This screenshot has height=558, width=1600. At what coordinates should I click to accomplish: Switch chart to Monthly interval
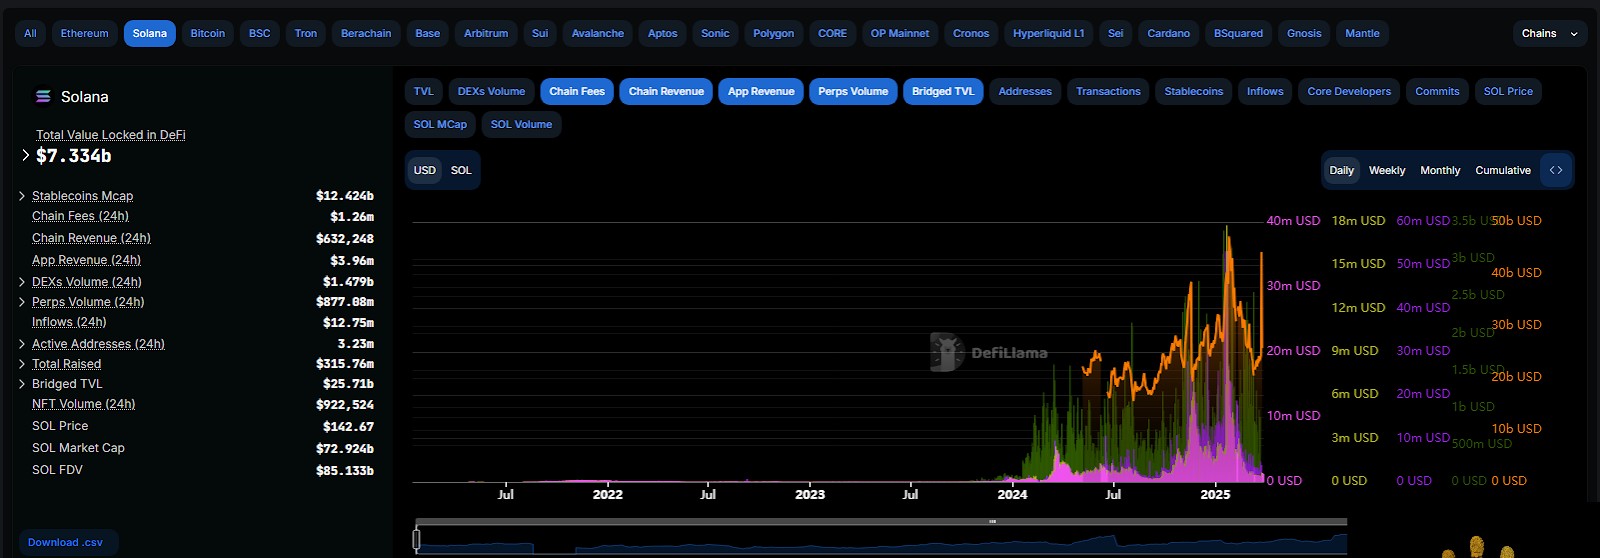[1440, 170]
